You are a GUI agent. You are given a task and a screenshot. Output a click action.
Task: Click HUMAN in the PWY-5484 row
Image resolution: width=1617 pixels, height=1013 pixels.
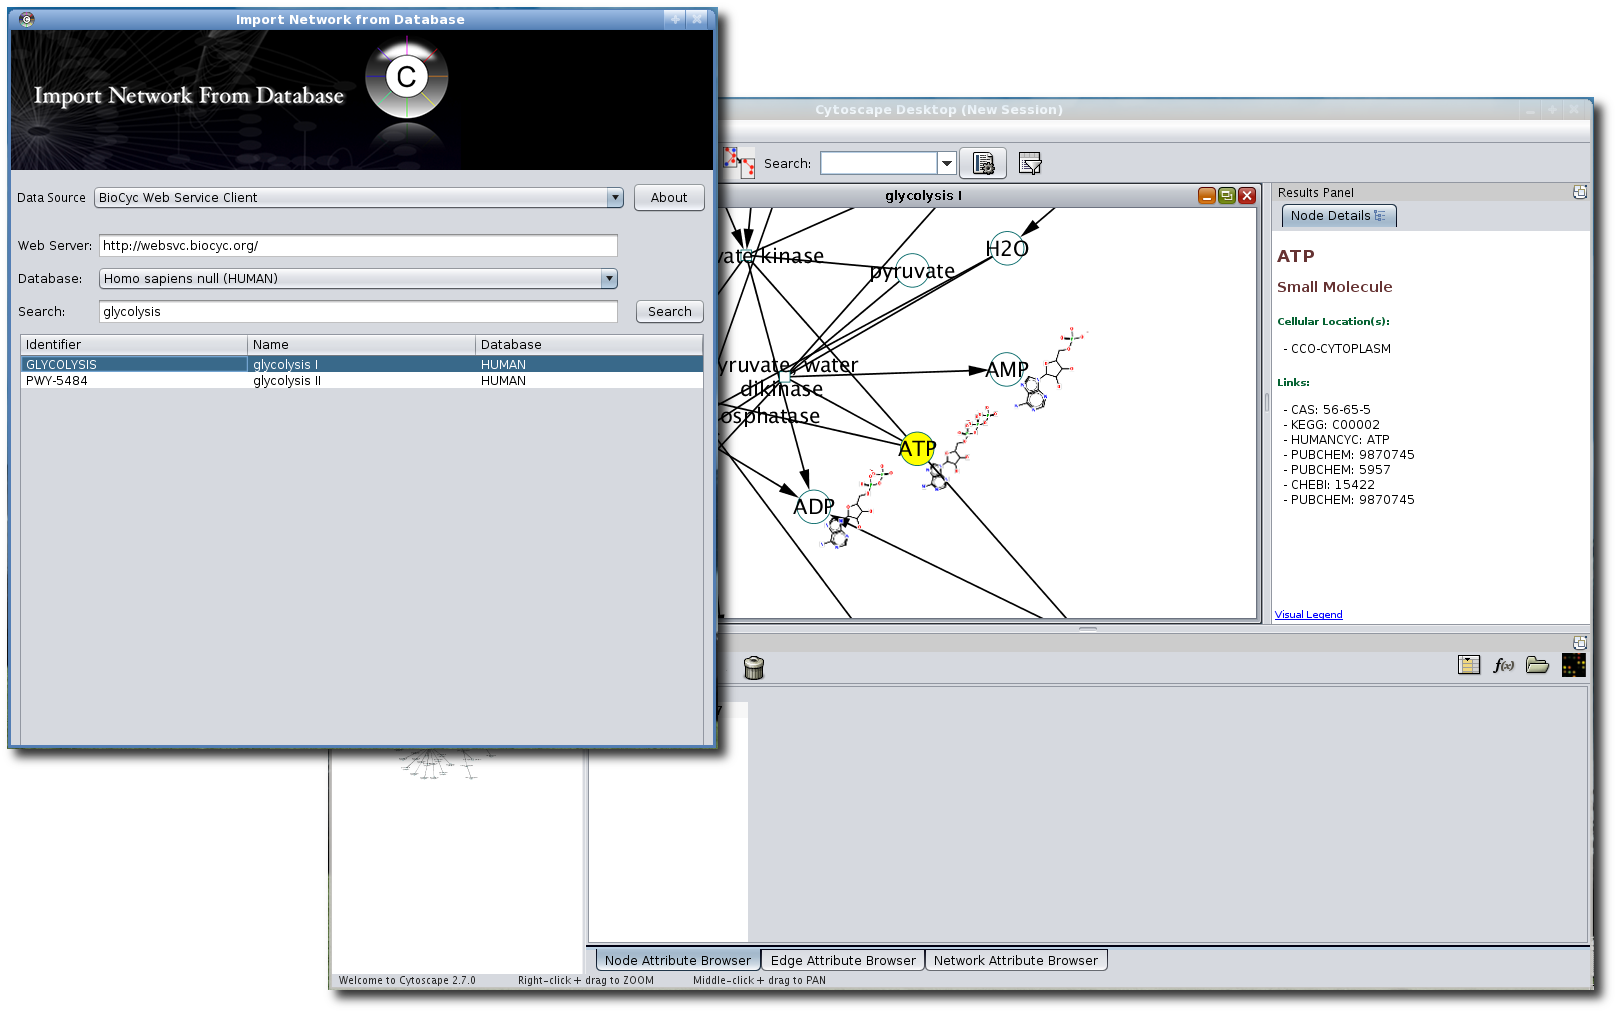click(x=503, y=380)
